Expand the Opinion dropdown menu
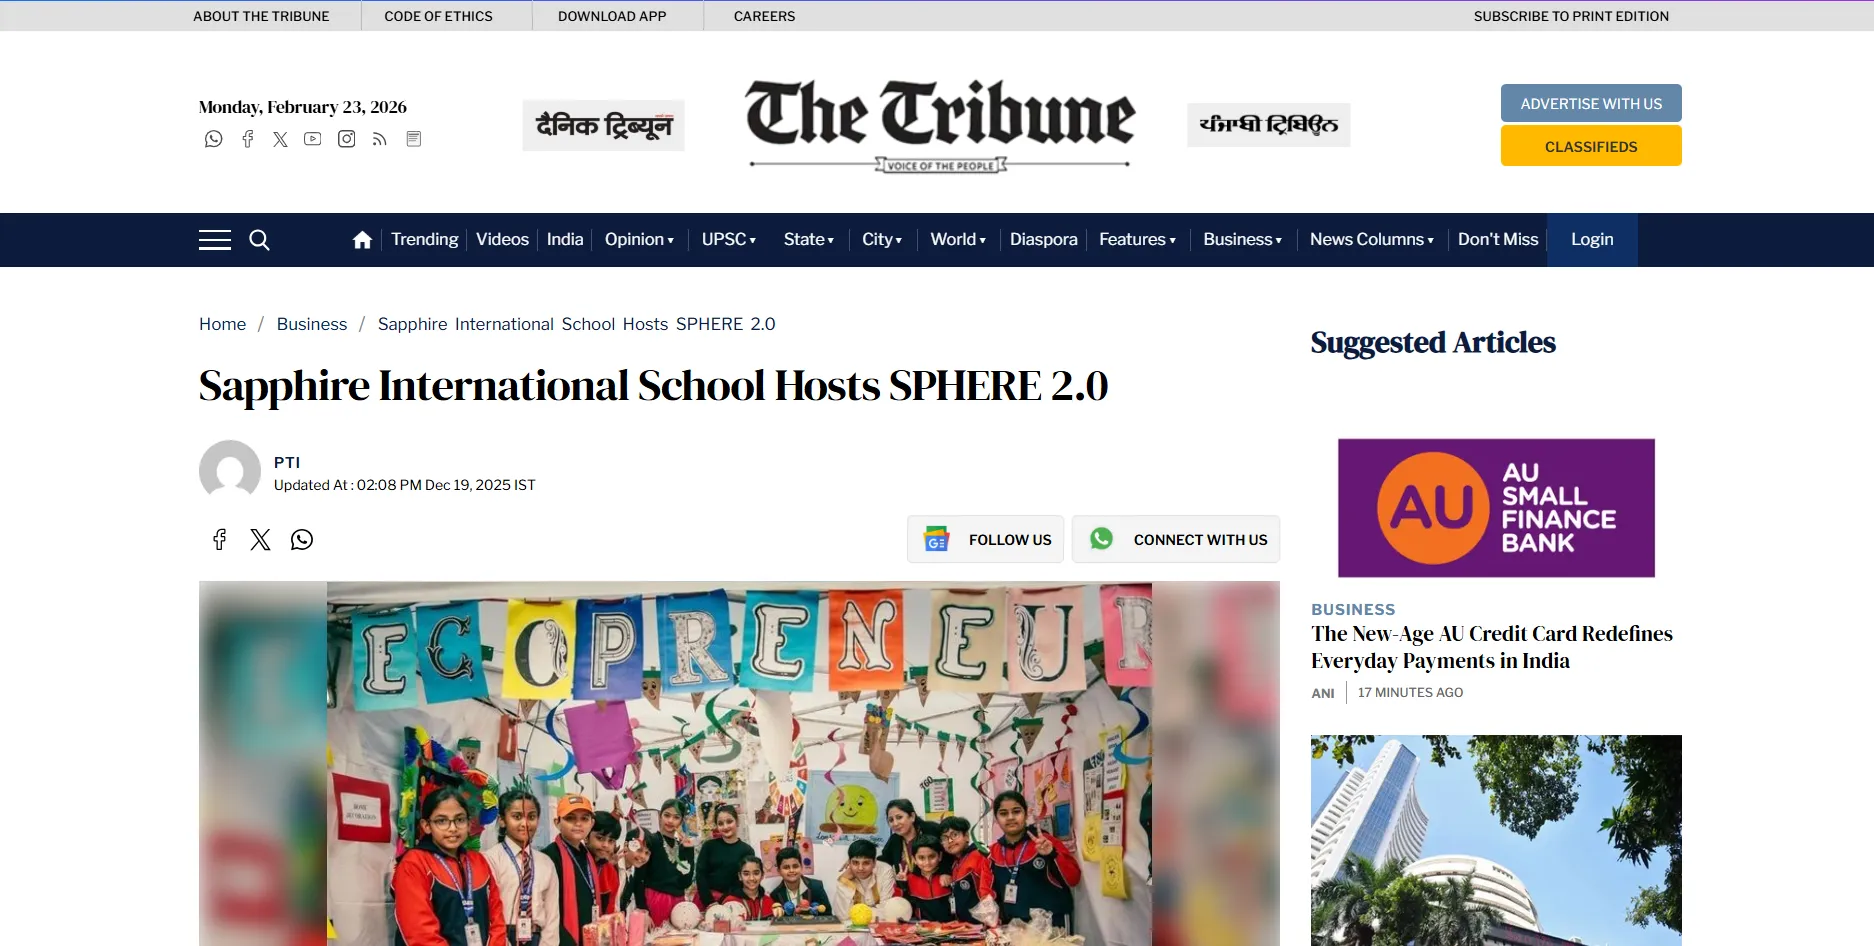This screenshot has width=1874, height=946. (639, 240)
